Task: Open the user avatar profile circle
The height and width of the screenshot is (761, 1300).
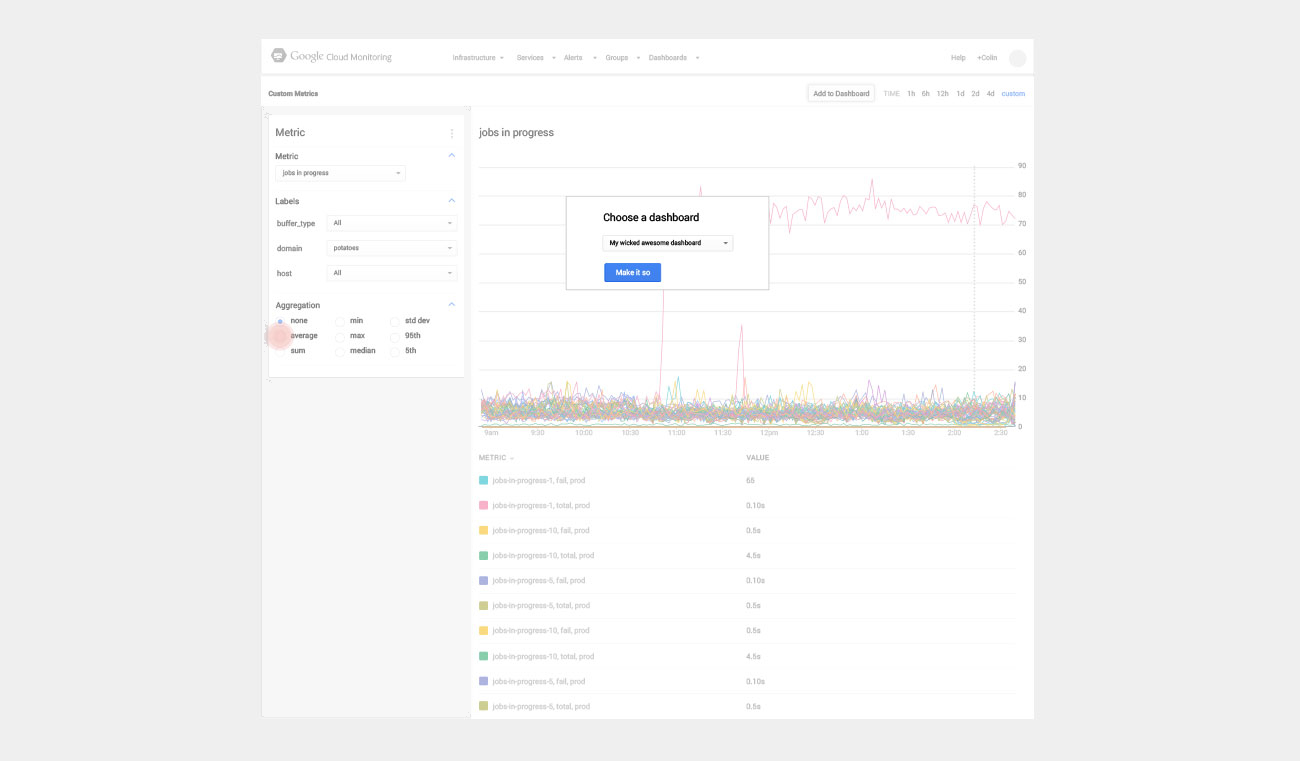Action: (x=1017, y=58)
